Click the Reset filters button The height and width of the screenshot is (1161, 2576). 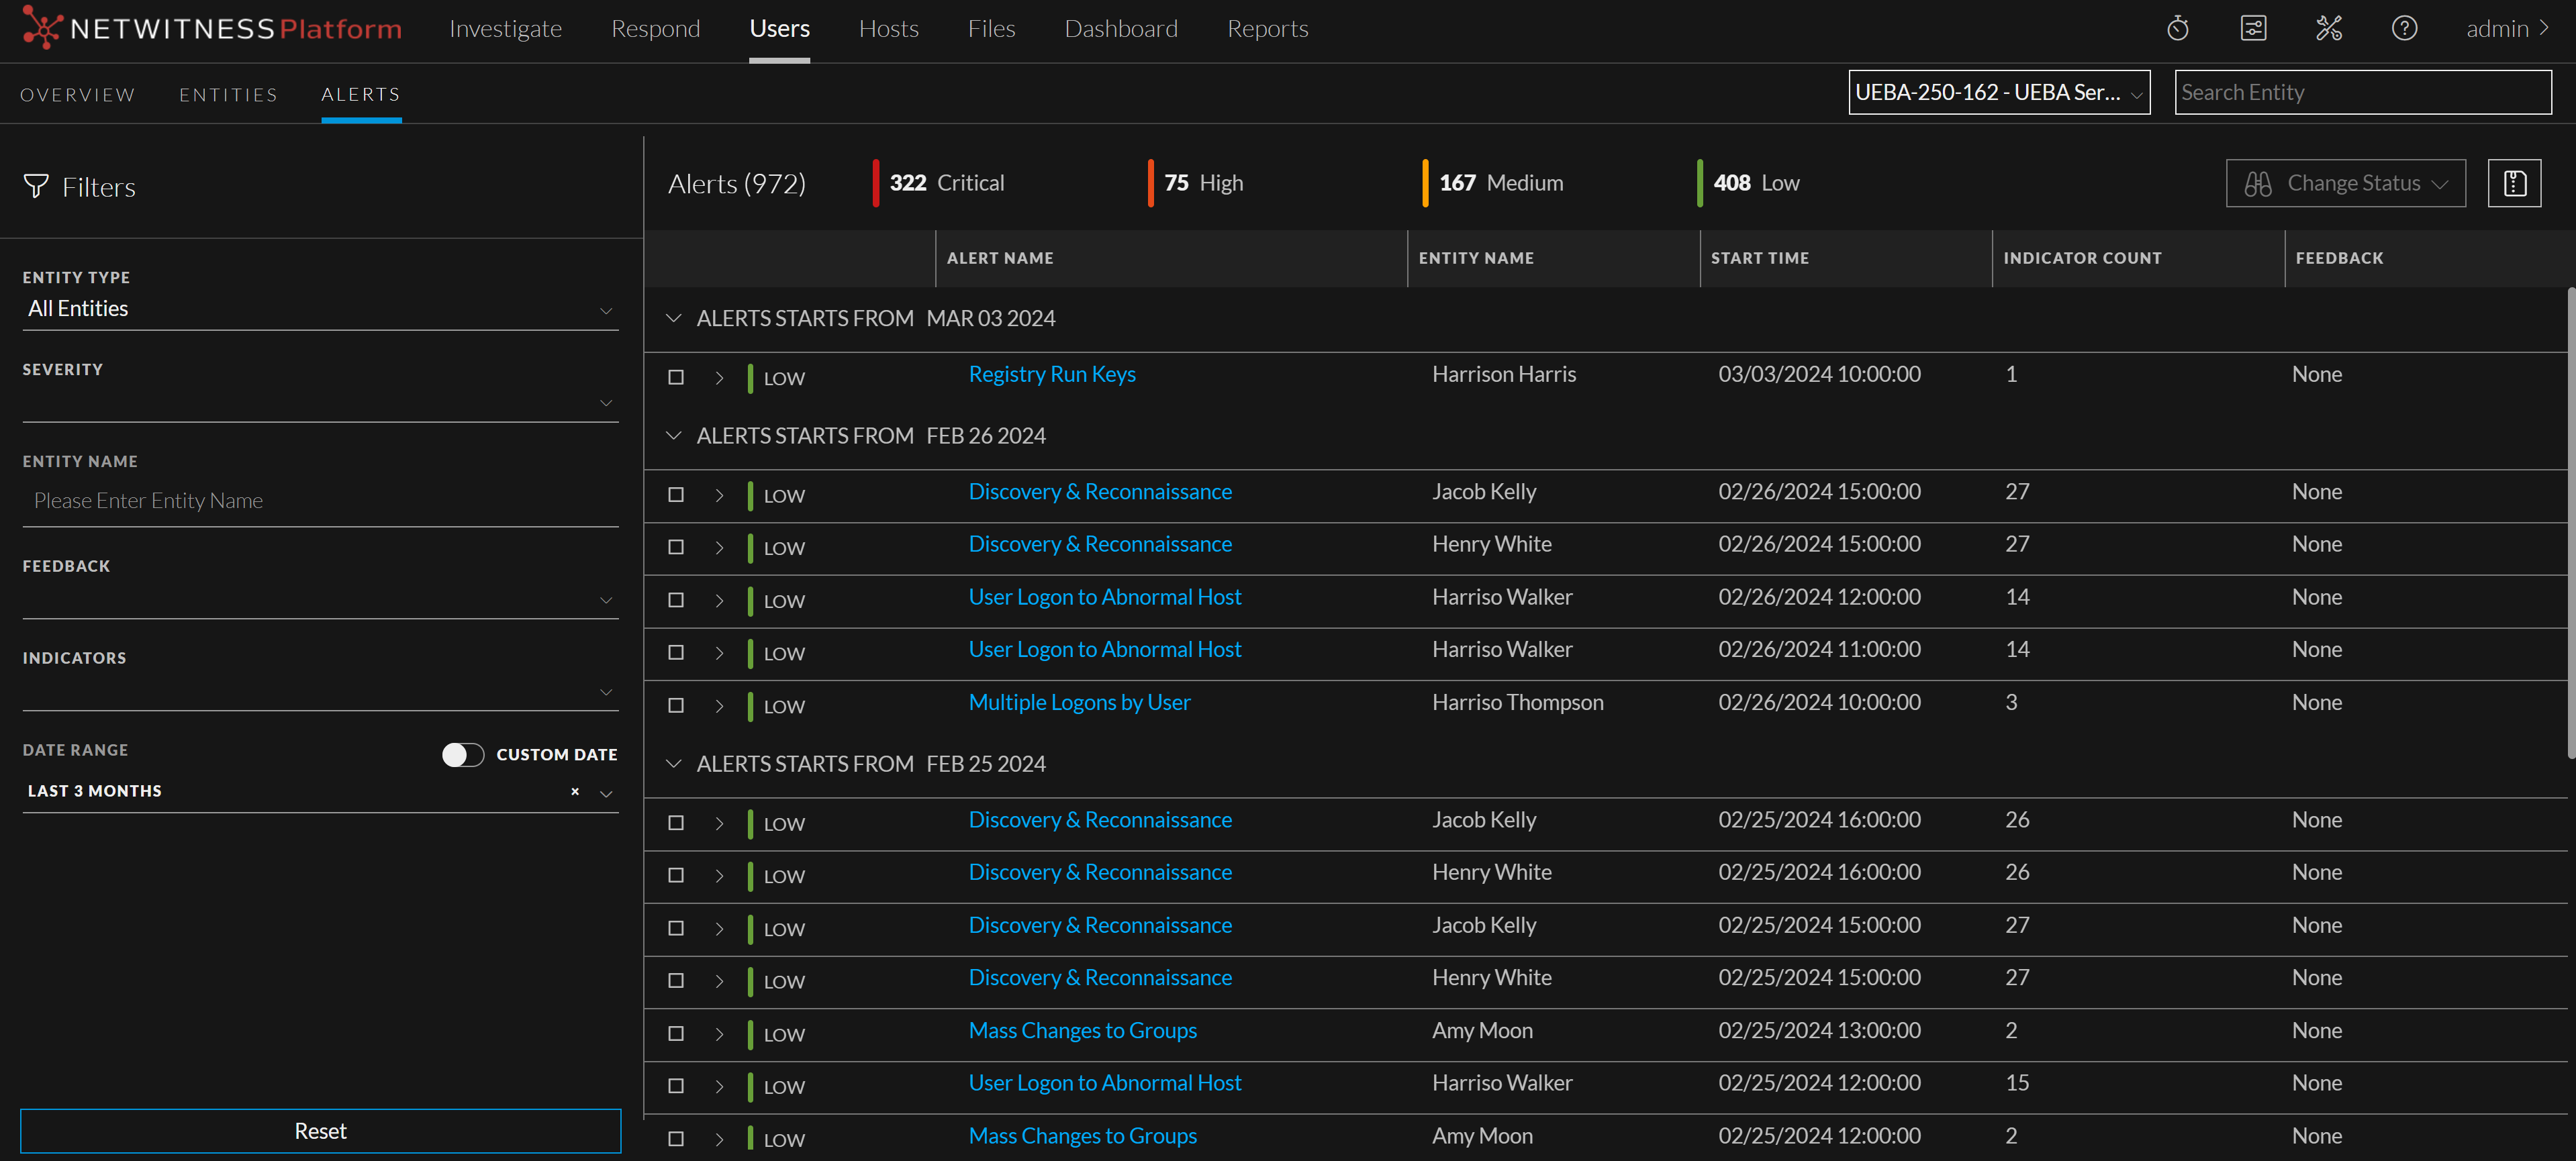[x=320, y=1130]
